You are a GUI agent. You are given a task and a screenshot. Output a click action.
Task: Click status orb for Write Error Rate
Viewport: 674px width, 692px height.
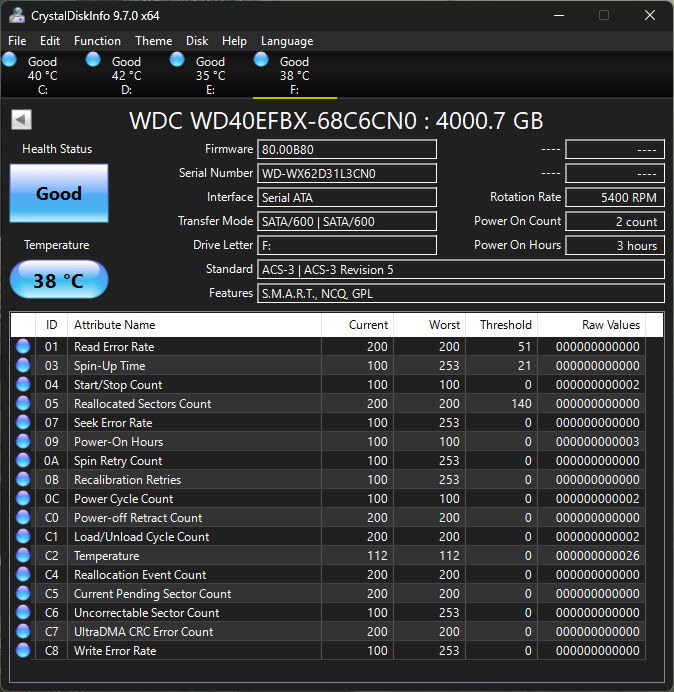click(x=23, y=650)
